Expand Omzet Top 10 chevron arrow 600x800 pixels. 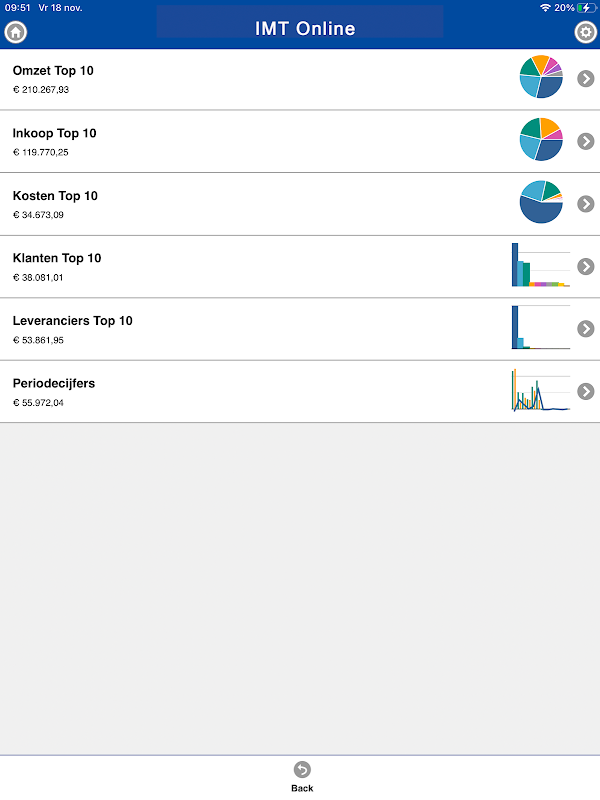click(x=586, y=79)
